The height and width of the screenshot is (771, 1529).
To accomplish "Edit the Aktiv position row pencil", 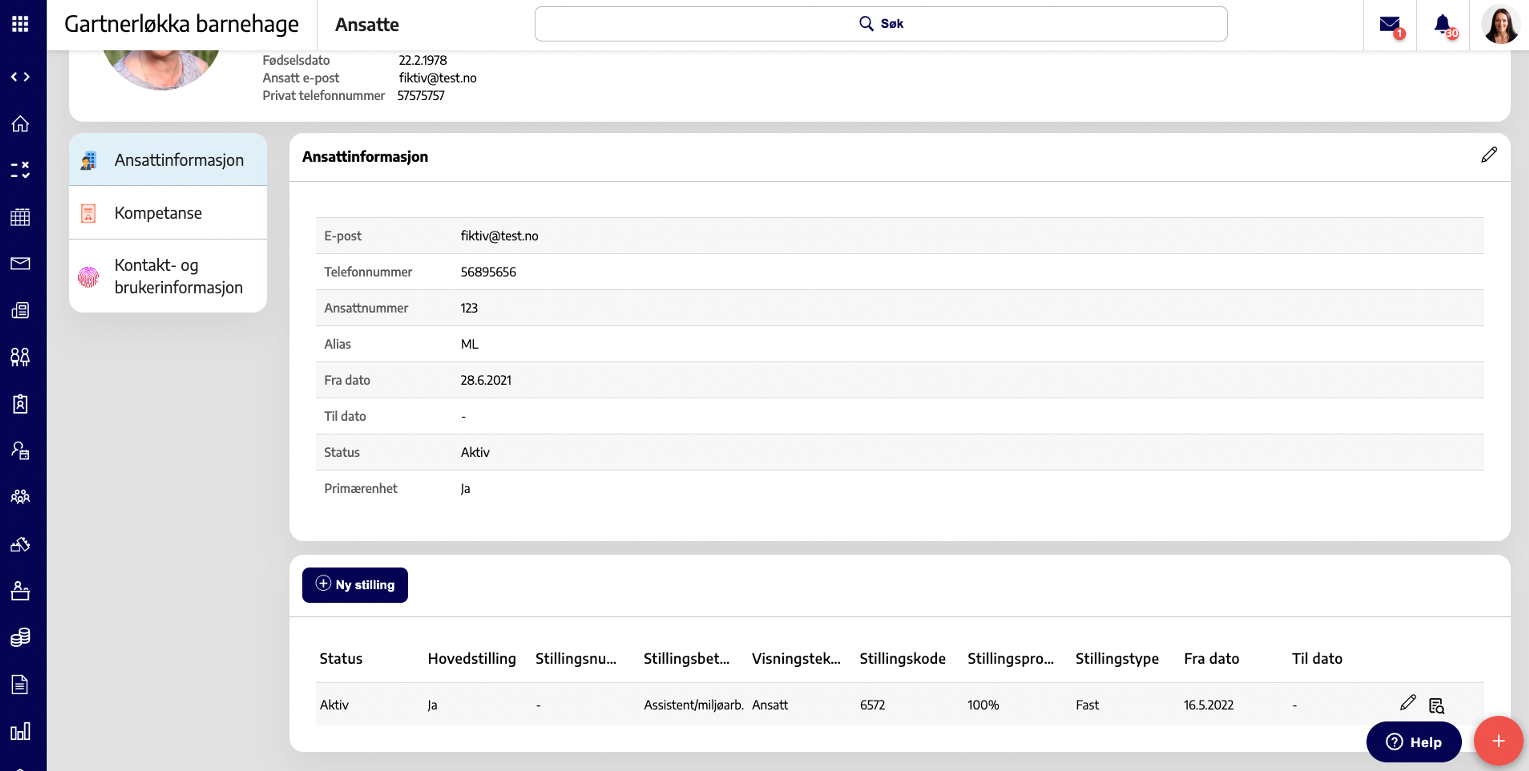I will click(x=1408, y=703).
